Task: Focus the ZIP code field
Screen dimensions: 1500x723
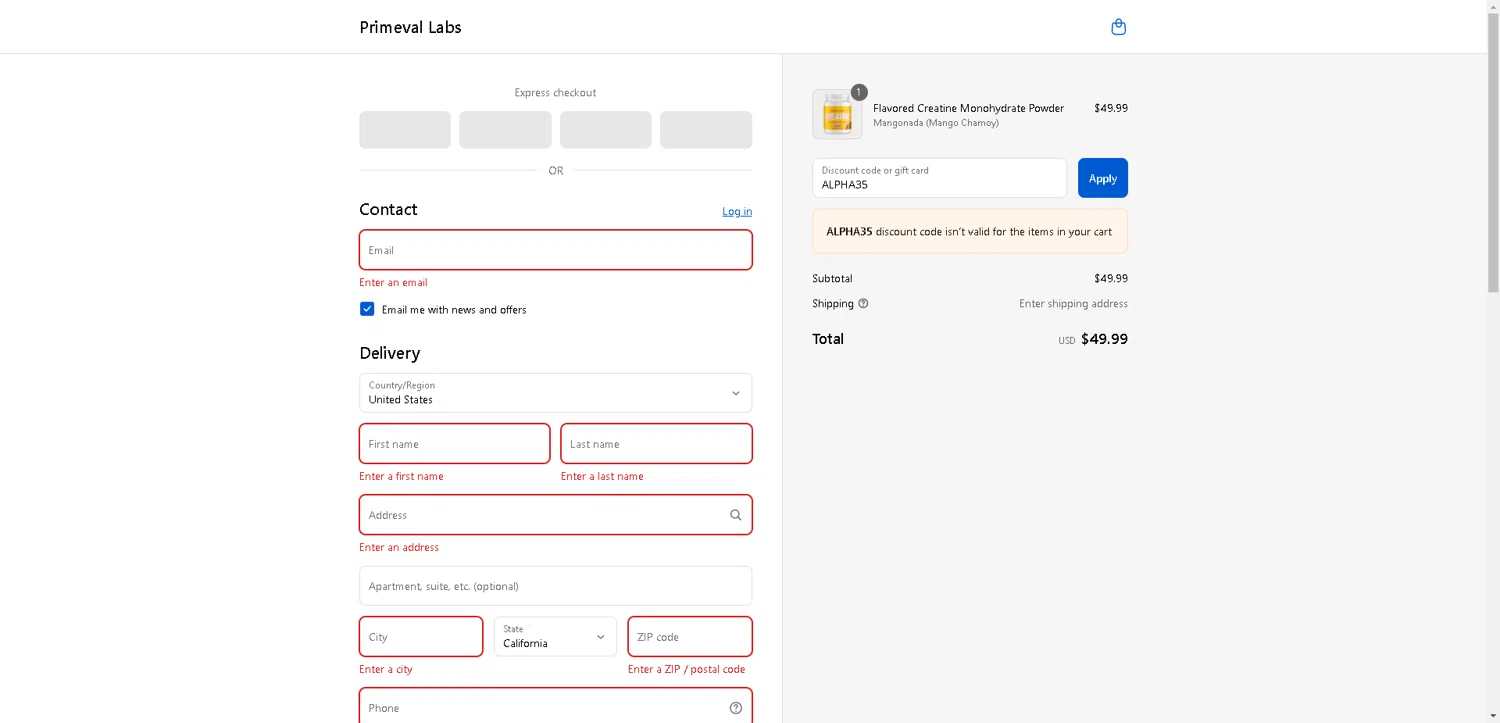Action: tap(690, 637)
